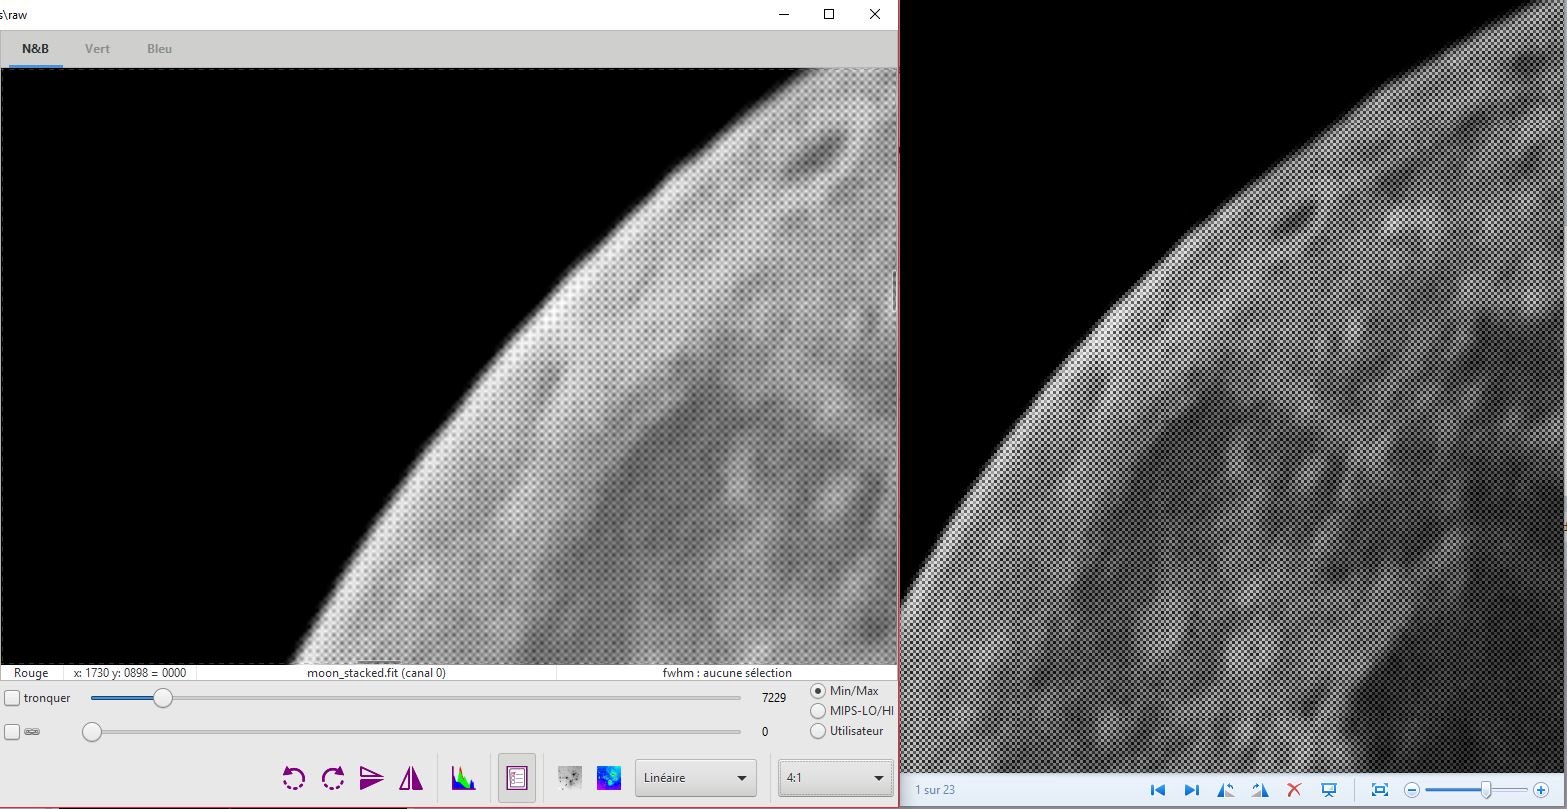This screenshot has width=1567, height=809.
Task: Rotate image counter-clockwise with purple arrow
Action: [294, 778]
